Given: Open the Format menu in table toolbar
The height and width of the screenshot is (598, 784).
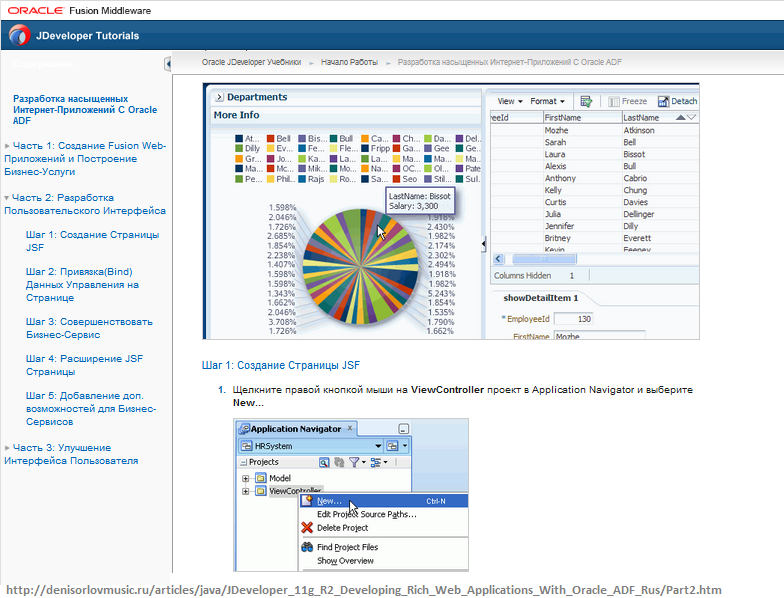Looking at the screenshot, I should [x=547, y=101].
